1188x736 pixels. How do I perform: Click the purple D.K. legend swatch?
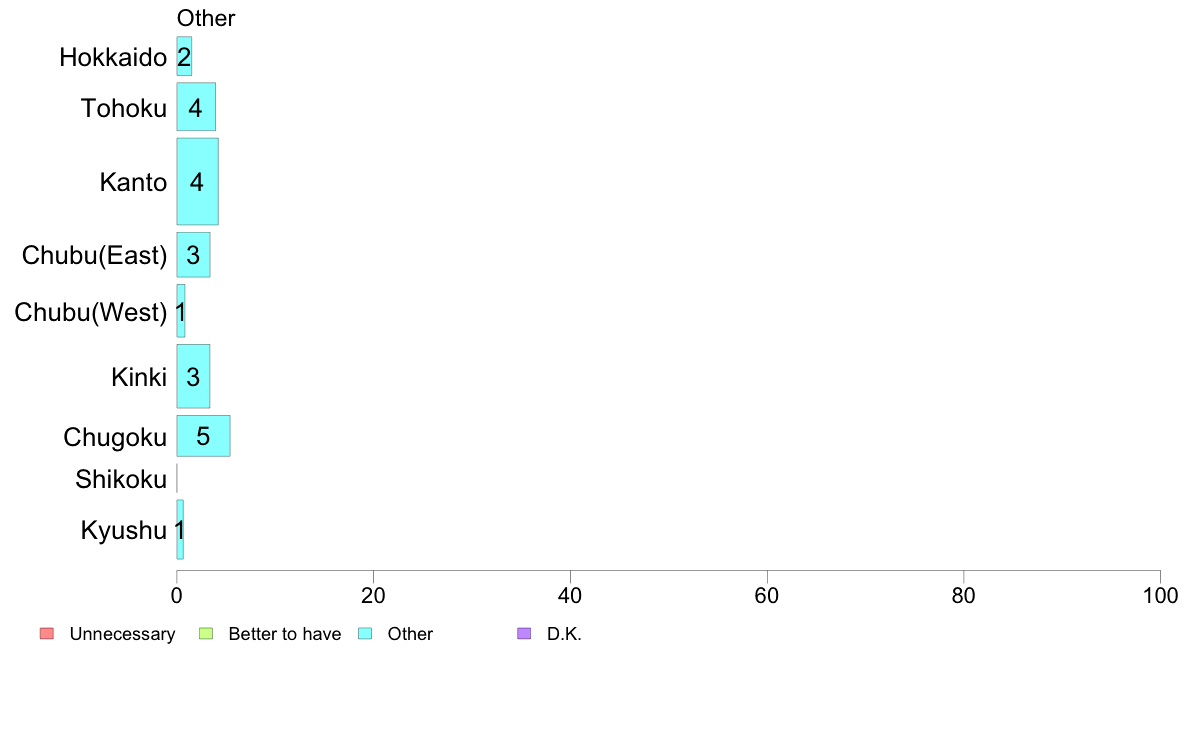pyautogui.click(x=524, y=634)
